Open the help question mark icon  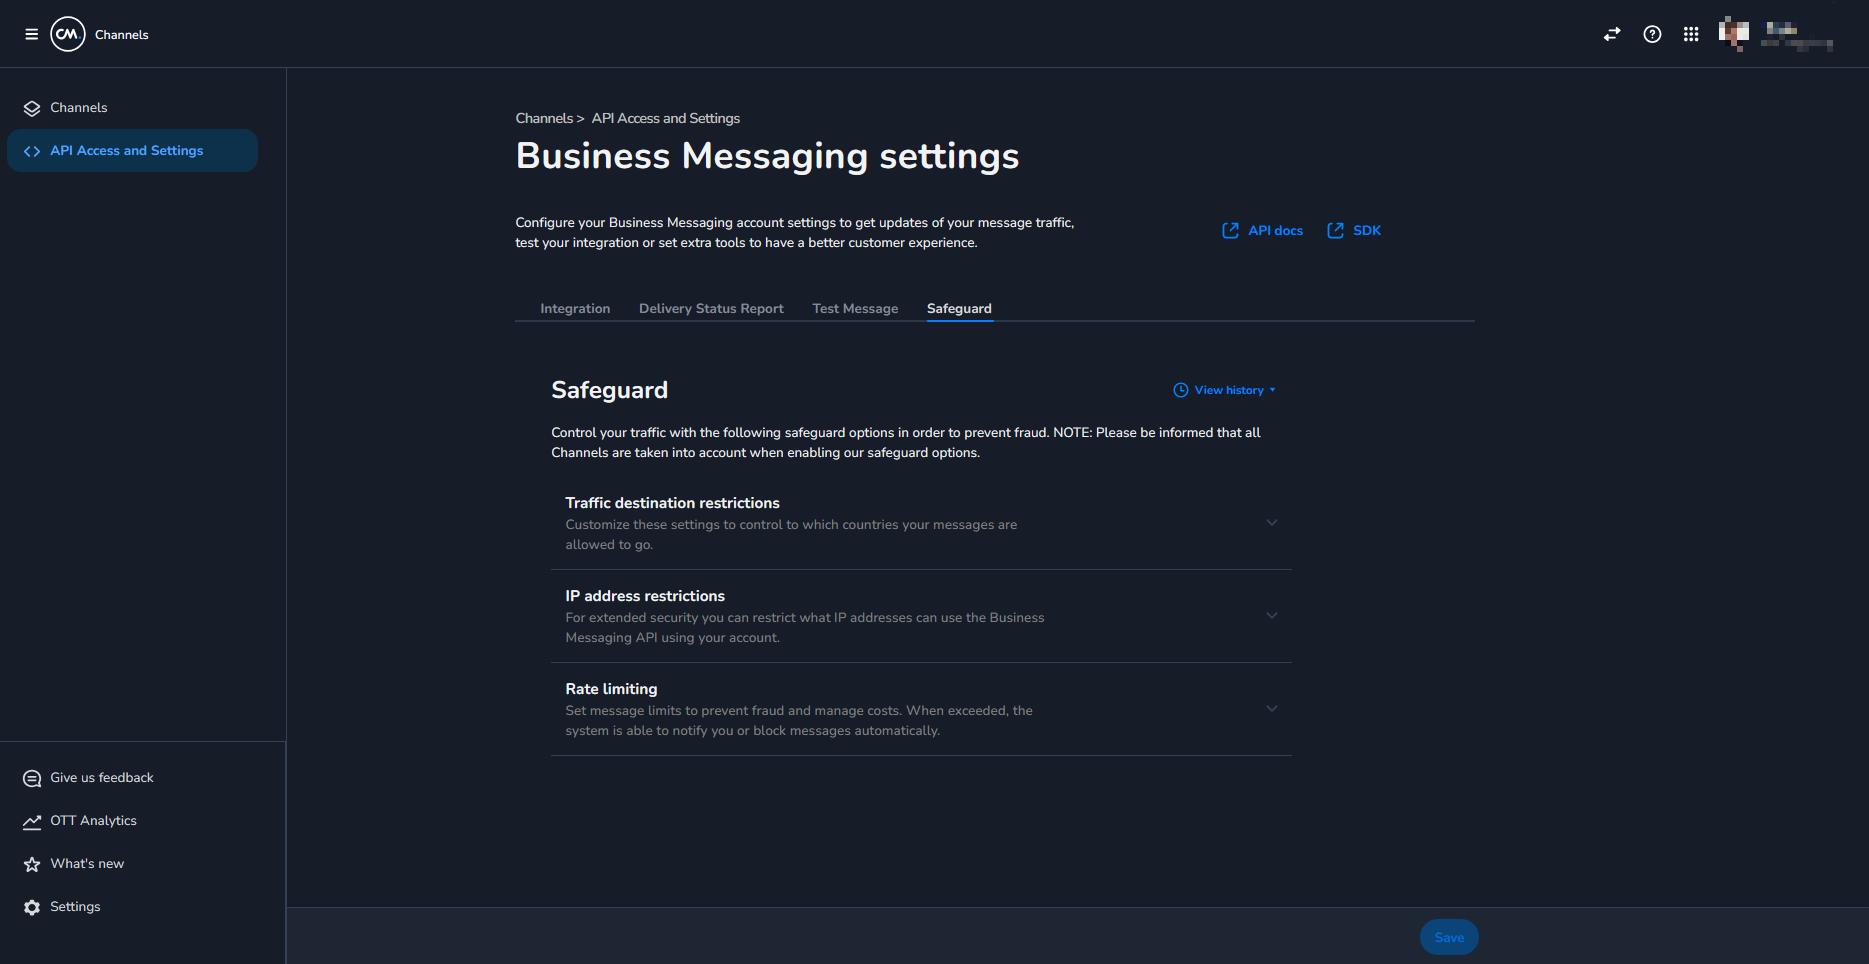tap(1652, 34)
